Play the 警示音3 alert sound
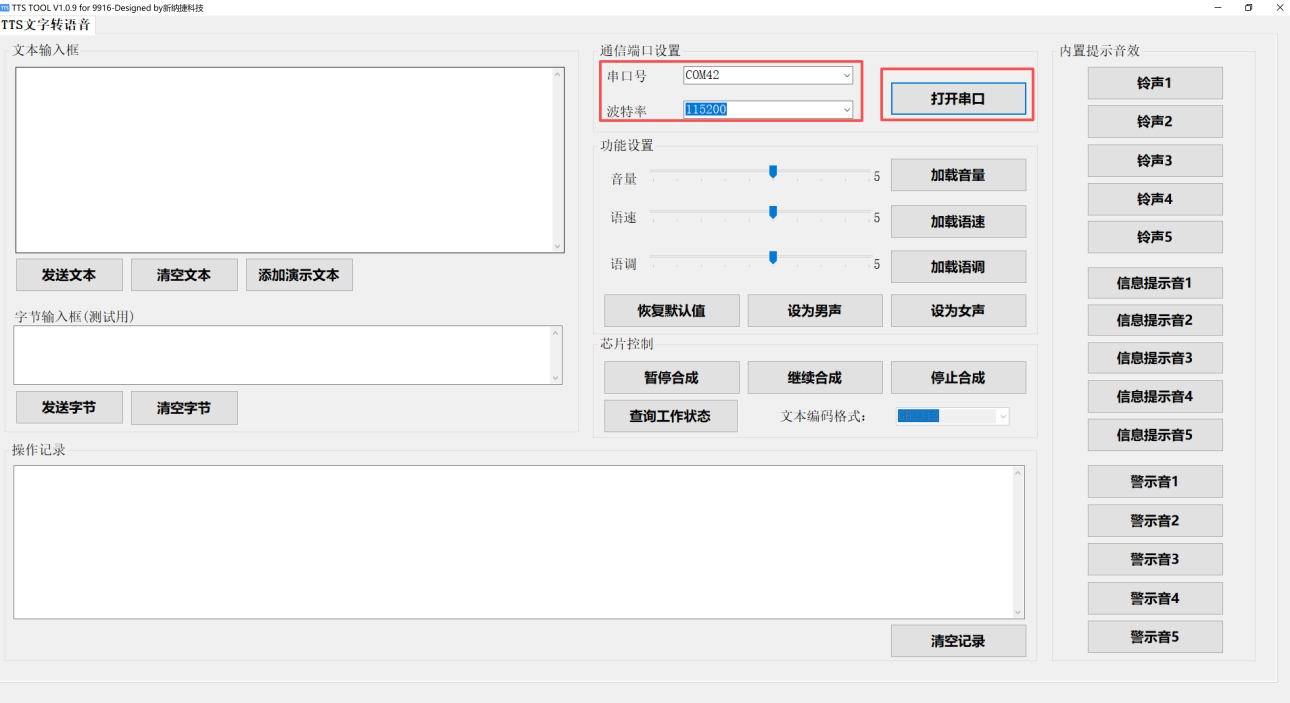This screenshot has height=703, width=1290. 1154,559
